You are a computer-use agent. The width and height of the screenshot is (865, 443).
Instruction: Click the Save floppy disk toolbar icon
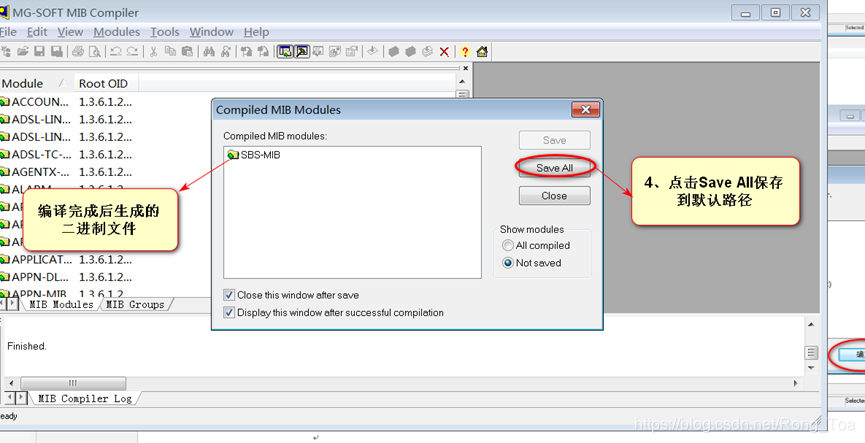[x=39, y=51]
